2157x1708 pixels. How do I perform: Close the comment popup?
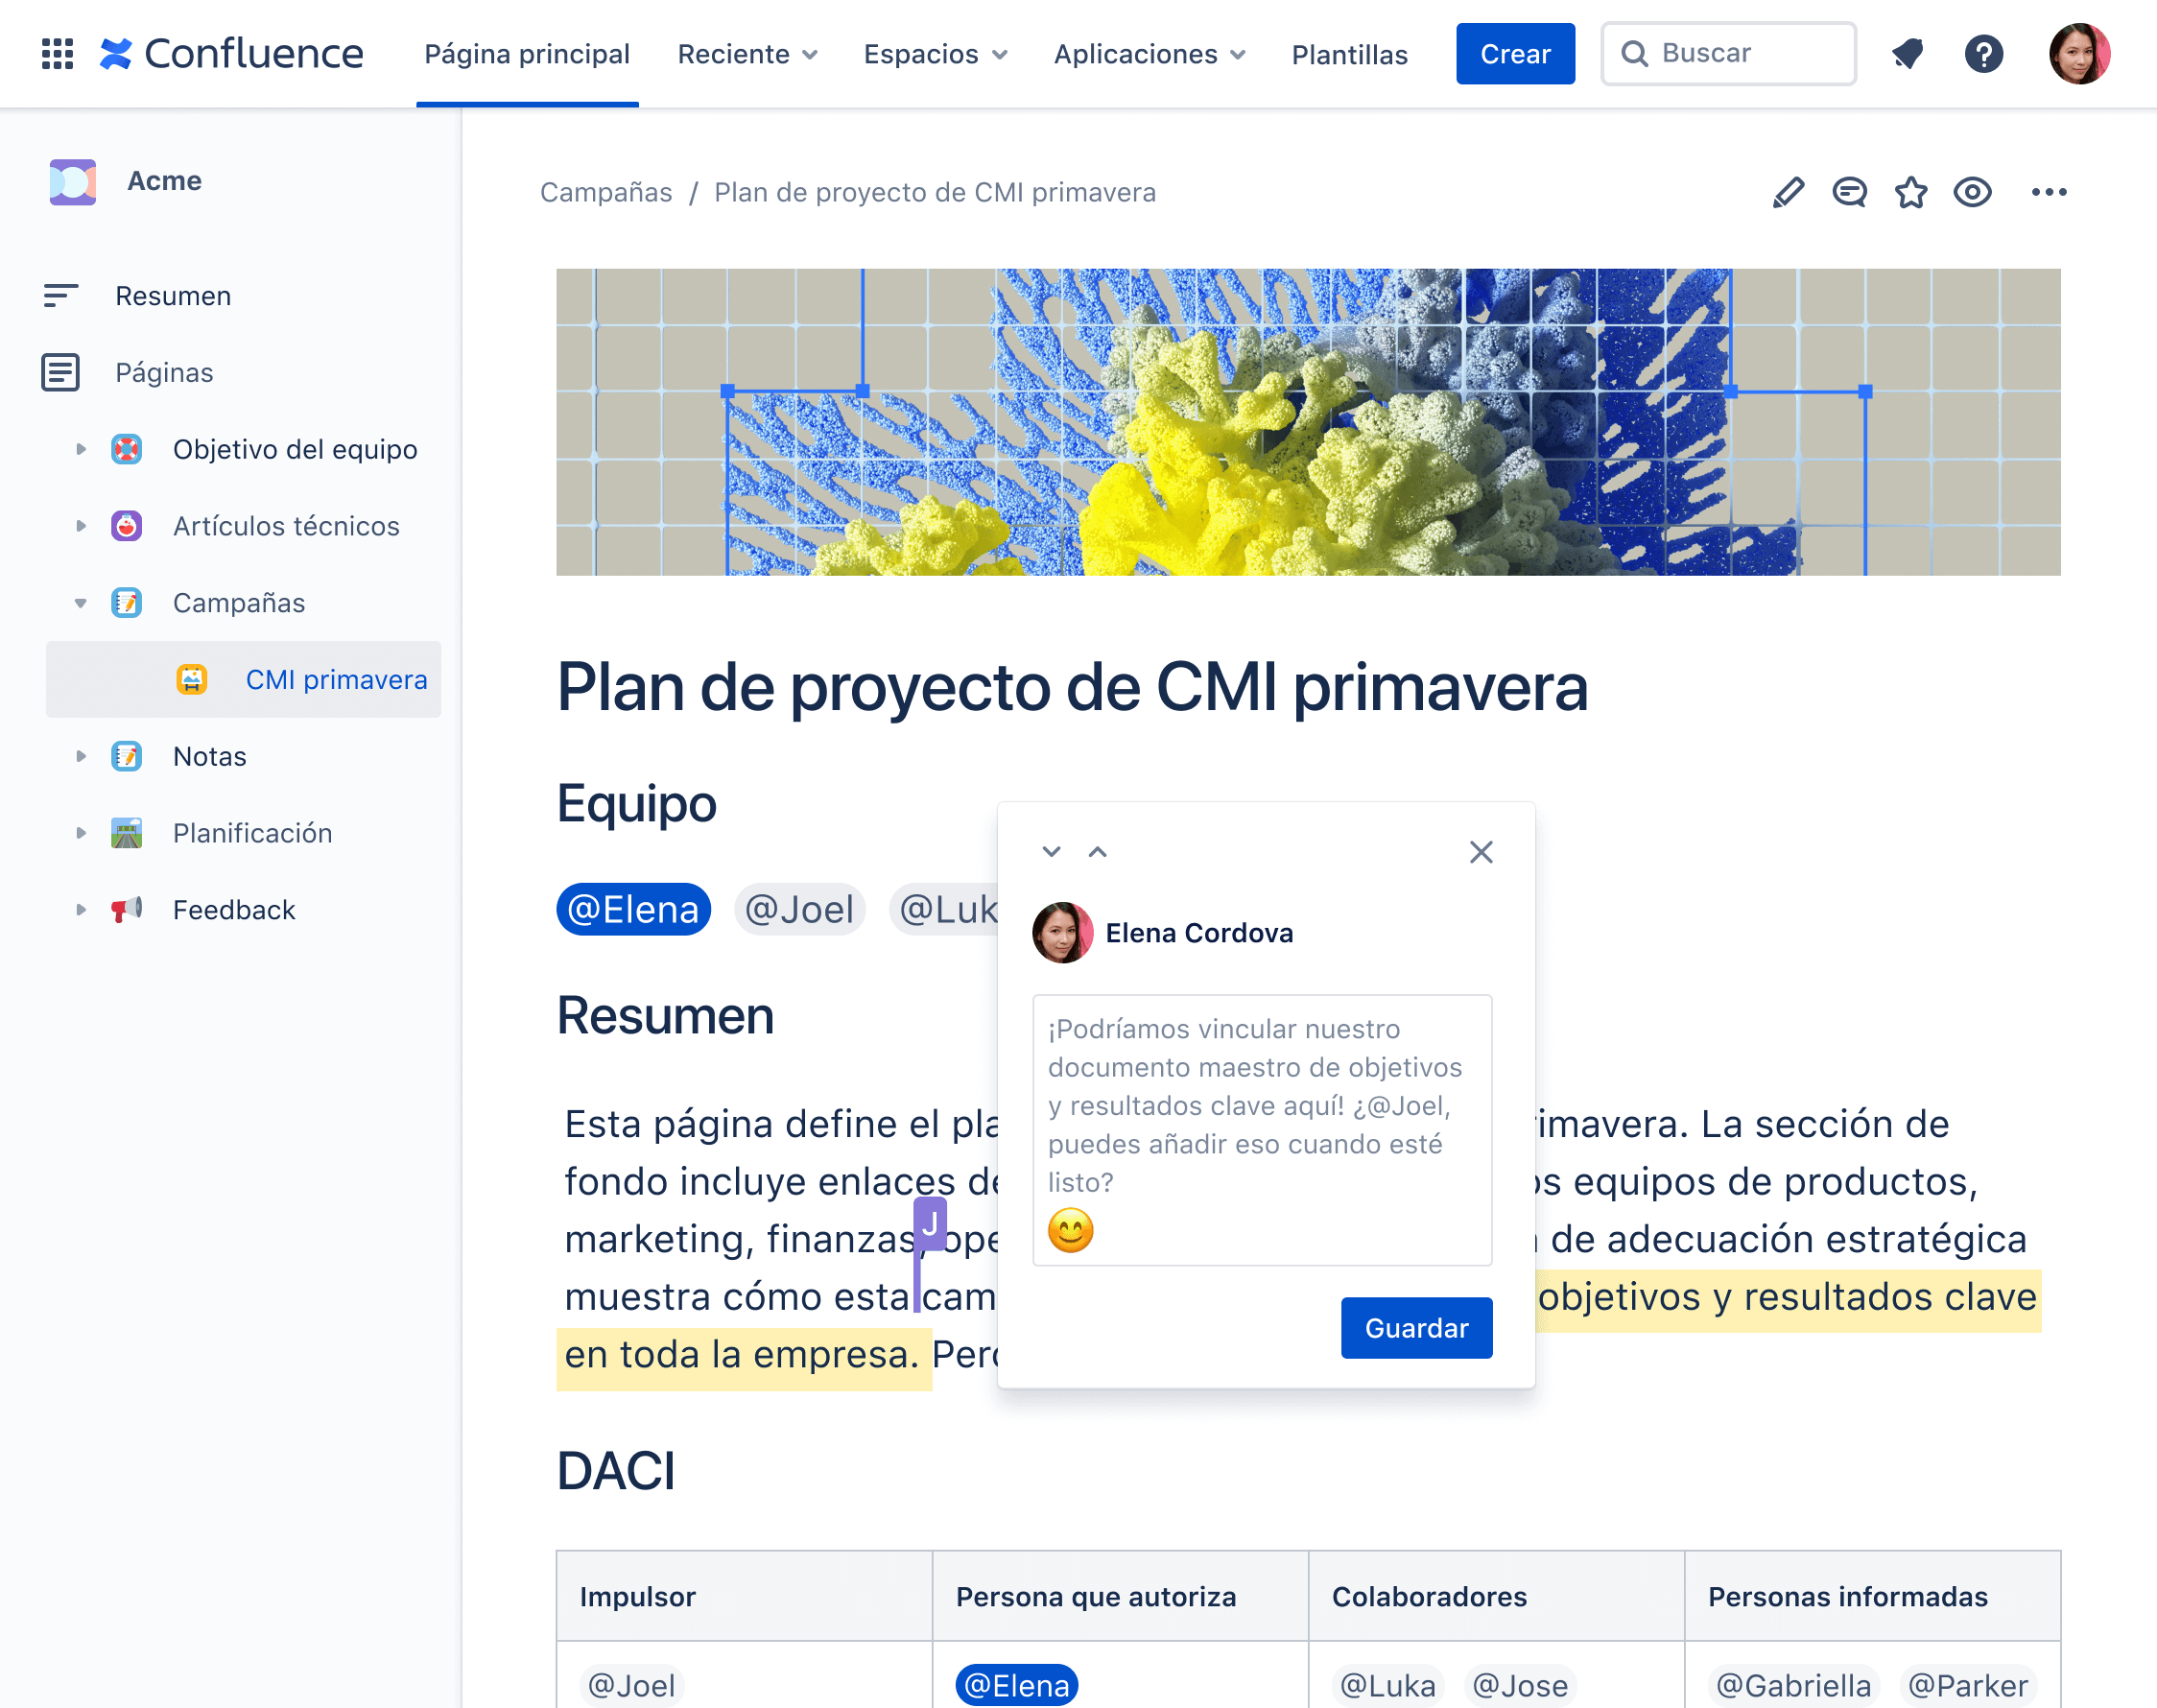[x=1481, y=851]
